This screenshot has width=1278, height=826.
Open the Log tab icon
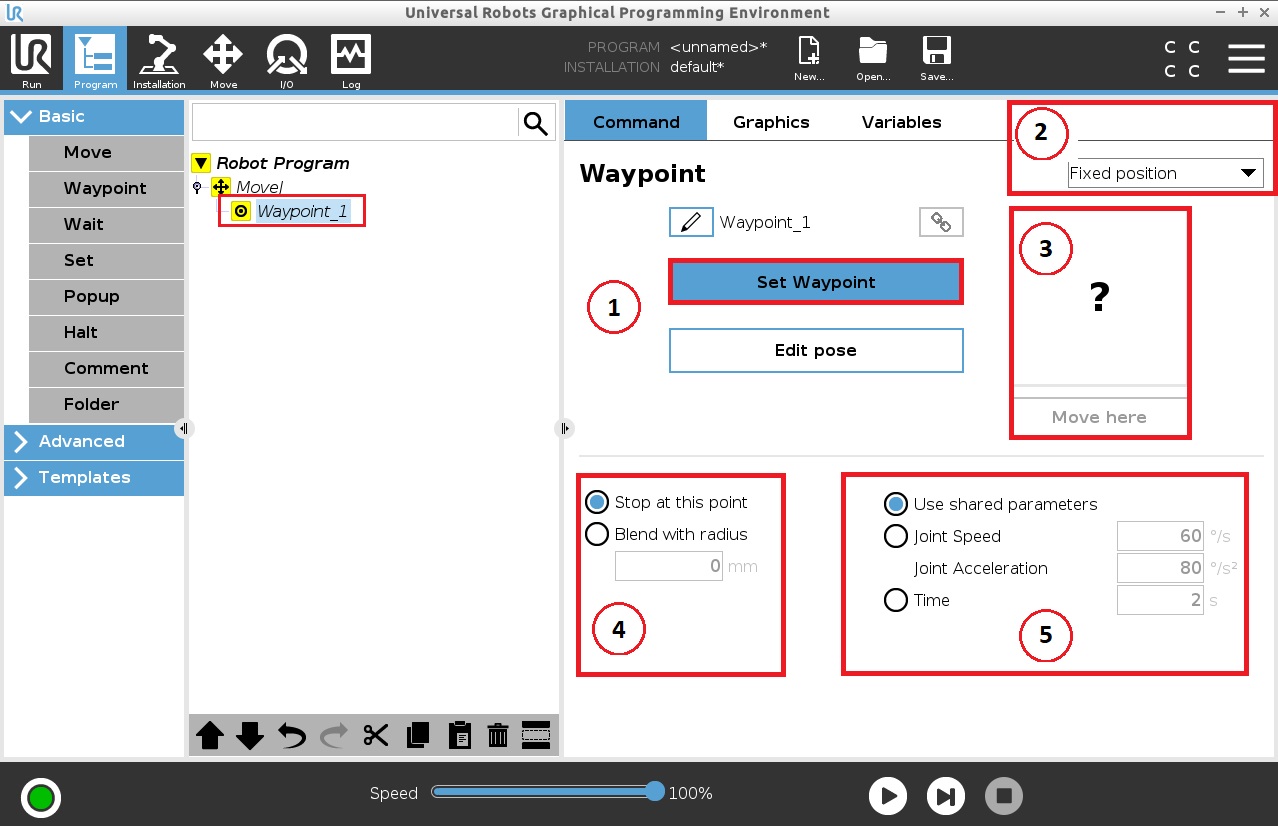coord(351,59)
